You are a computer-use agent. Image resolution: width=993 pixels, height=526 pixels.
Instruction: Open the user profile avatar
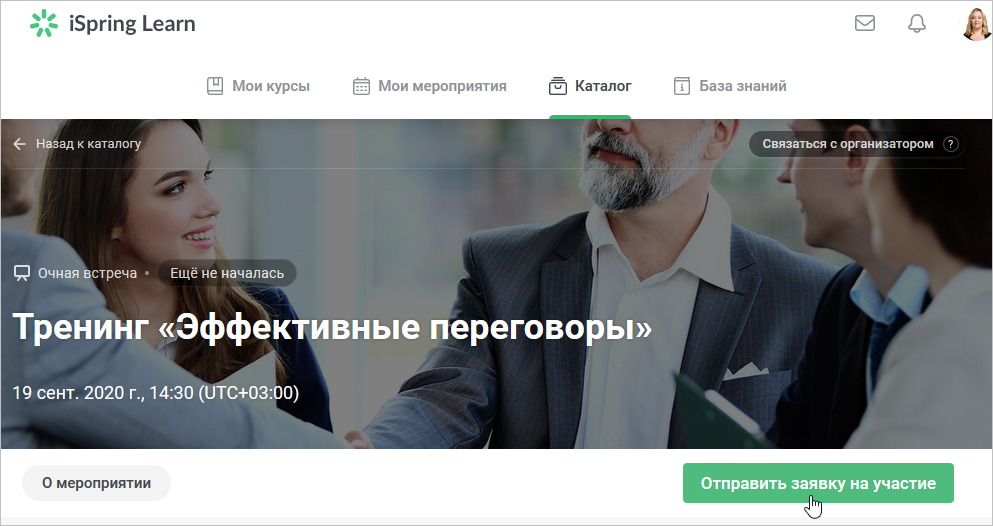pyautogui.click(x=977, y=24)
